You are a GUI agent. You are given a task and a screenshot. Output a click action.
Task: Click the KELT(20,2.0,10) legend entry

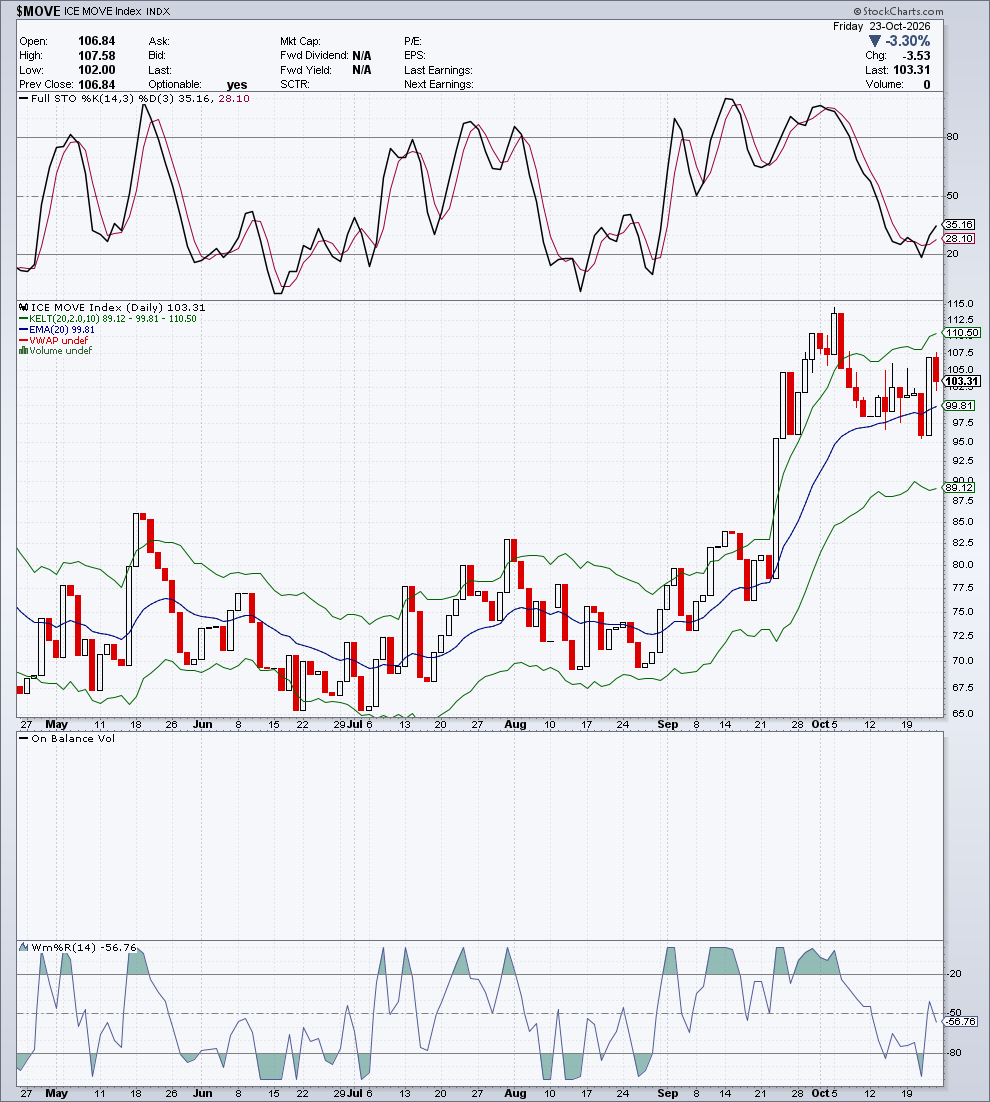[108, 318]
